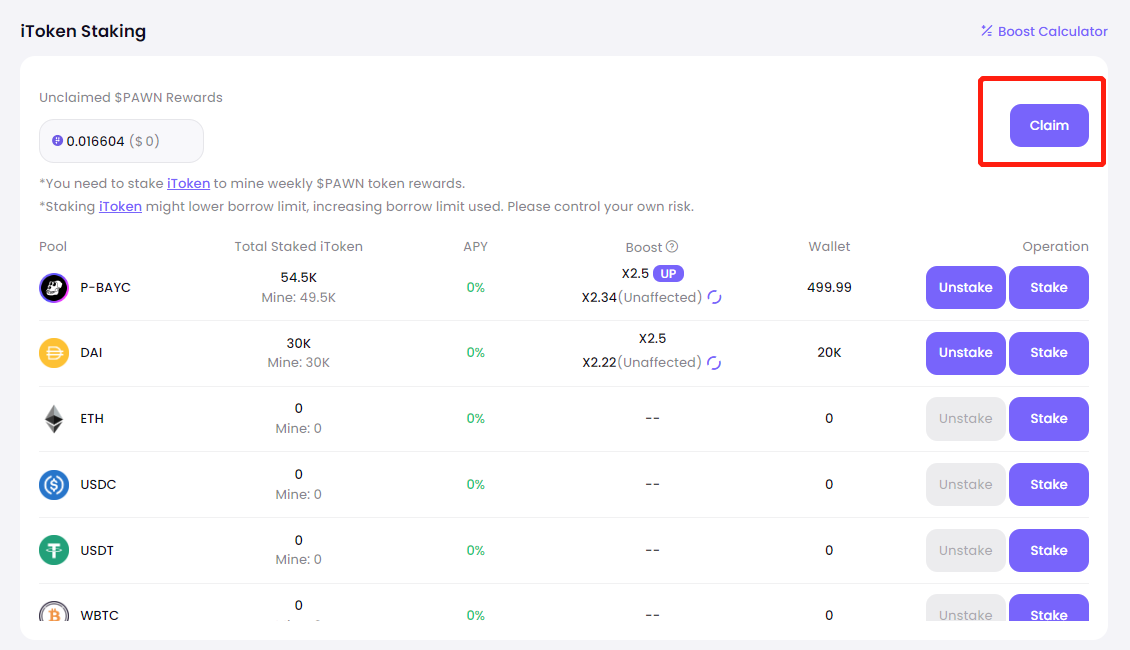This screenshot has width=1130, height=650.
Task: Claim unclaimed $PAWN rewards
Action: pos(1049,126)
